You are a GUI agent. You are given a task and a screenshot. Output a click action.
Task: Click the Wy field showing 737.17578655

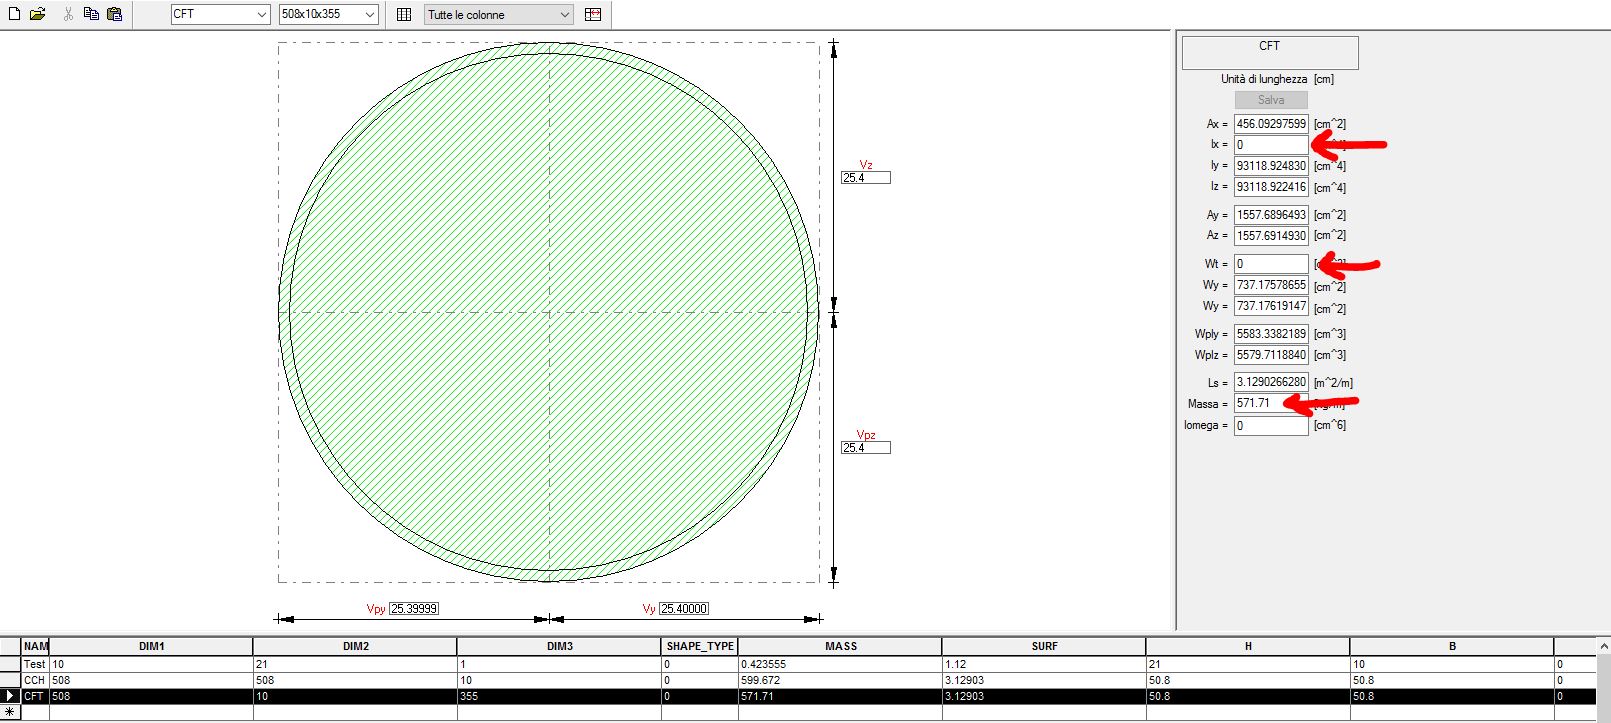1271,285
